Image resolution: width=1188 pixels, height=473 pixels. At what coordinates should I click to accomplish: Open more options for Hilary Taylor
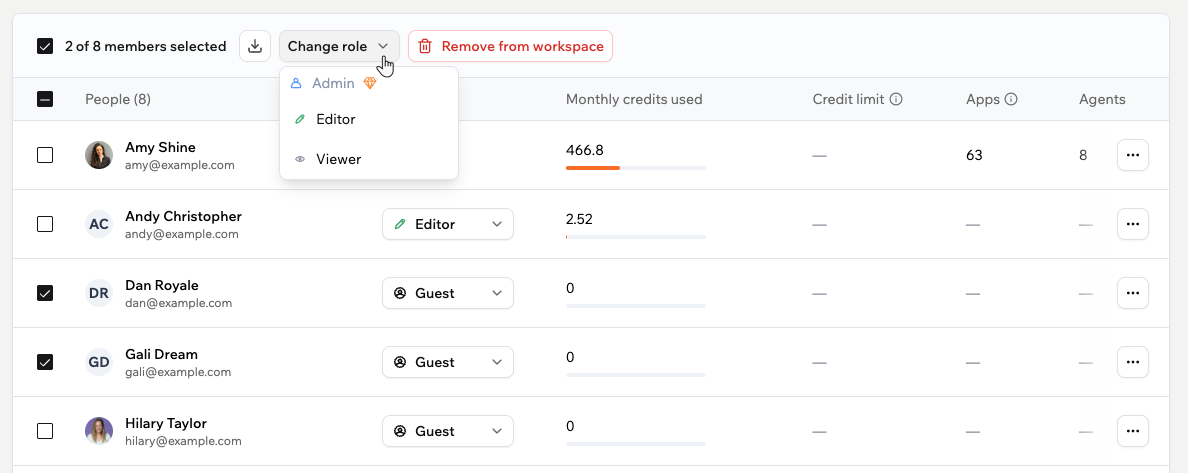(1133, 431)
